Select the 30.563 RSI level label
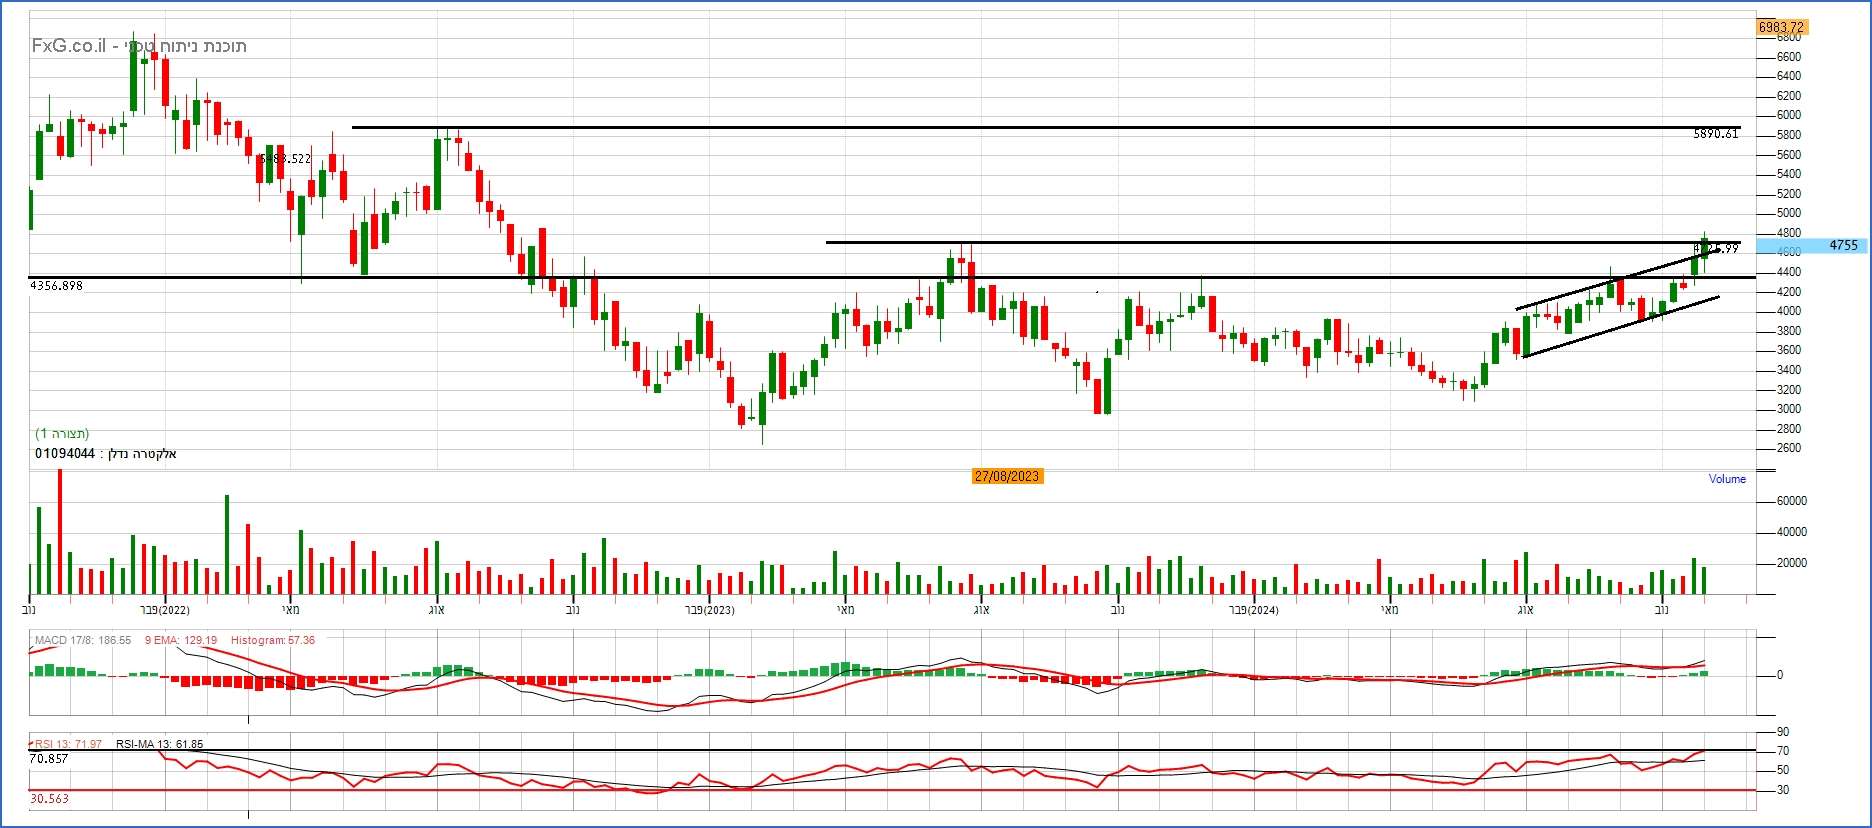 click(49, 799)
